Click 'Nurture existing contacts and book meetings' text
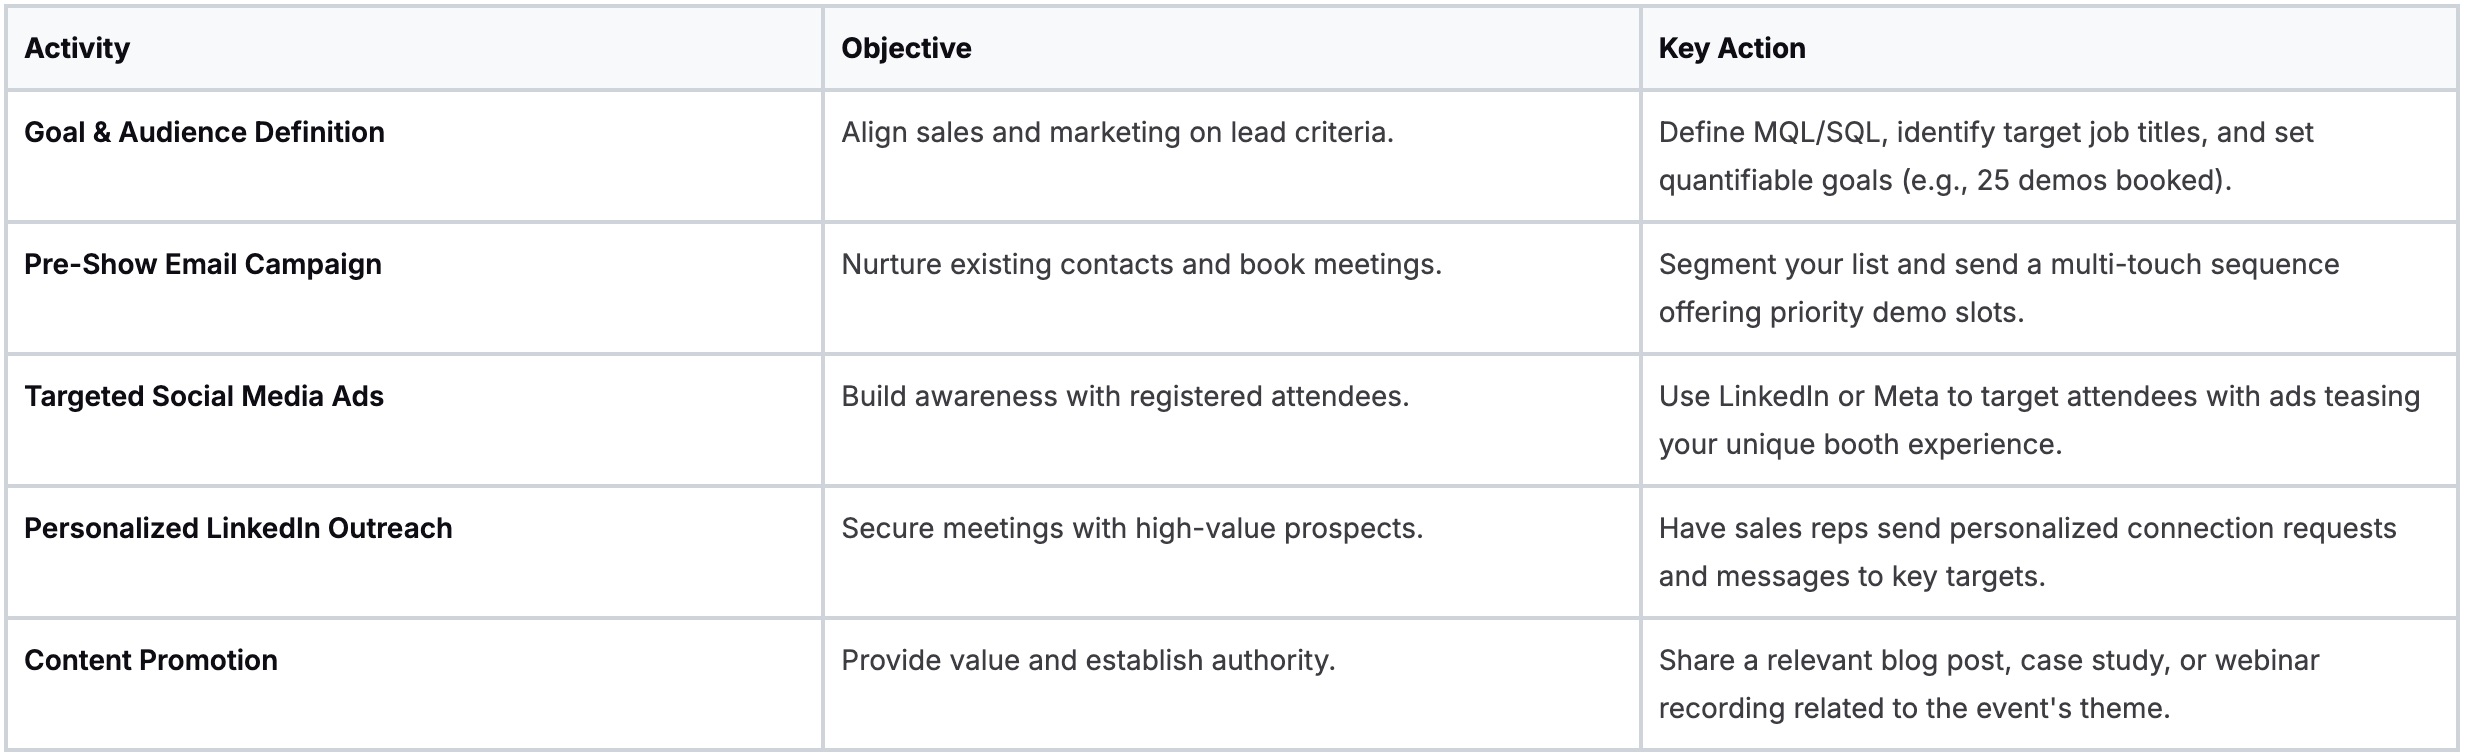The width and height of the screenshot is (2466, 756). [x=1141, y=264]
